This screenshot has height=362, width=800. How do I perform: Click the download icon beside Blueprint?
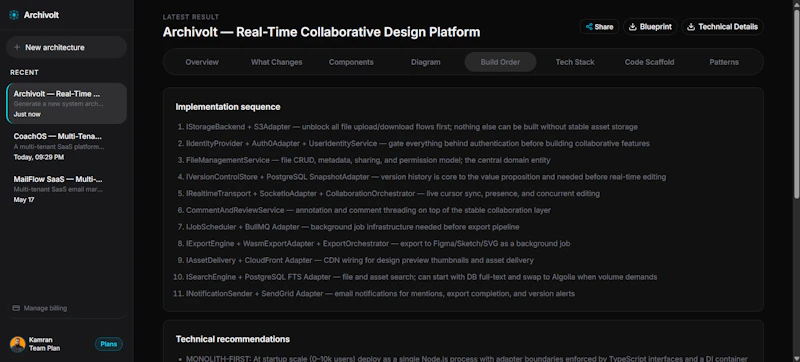633,27
